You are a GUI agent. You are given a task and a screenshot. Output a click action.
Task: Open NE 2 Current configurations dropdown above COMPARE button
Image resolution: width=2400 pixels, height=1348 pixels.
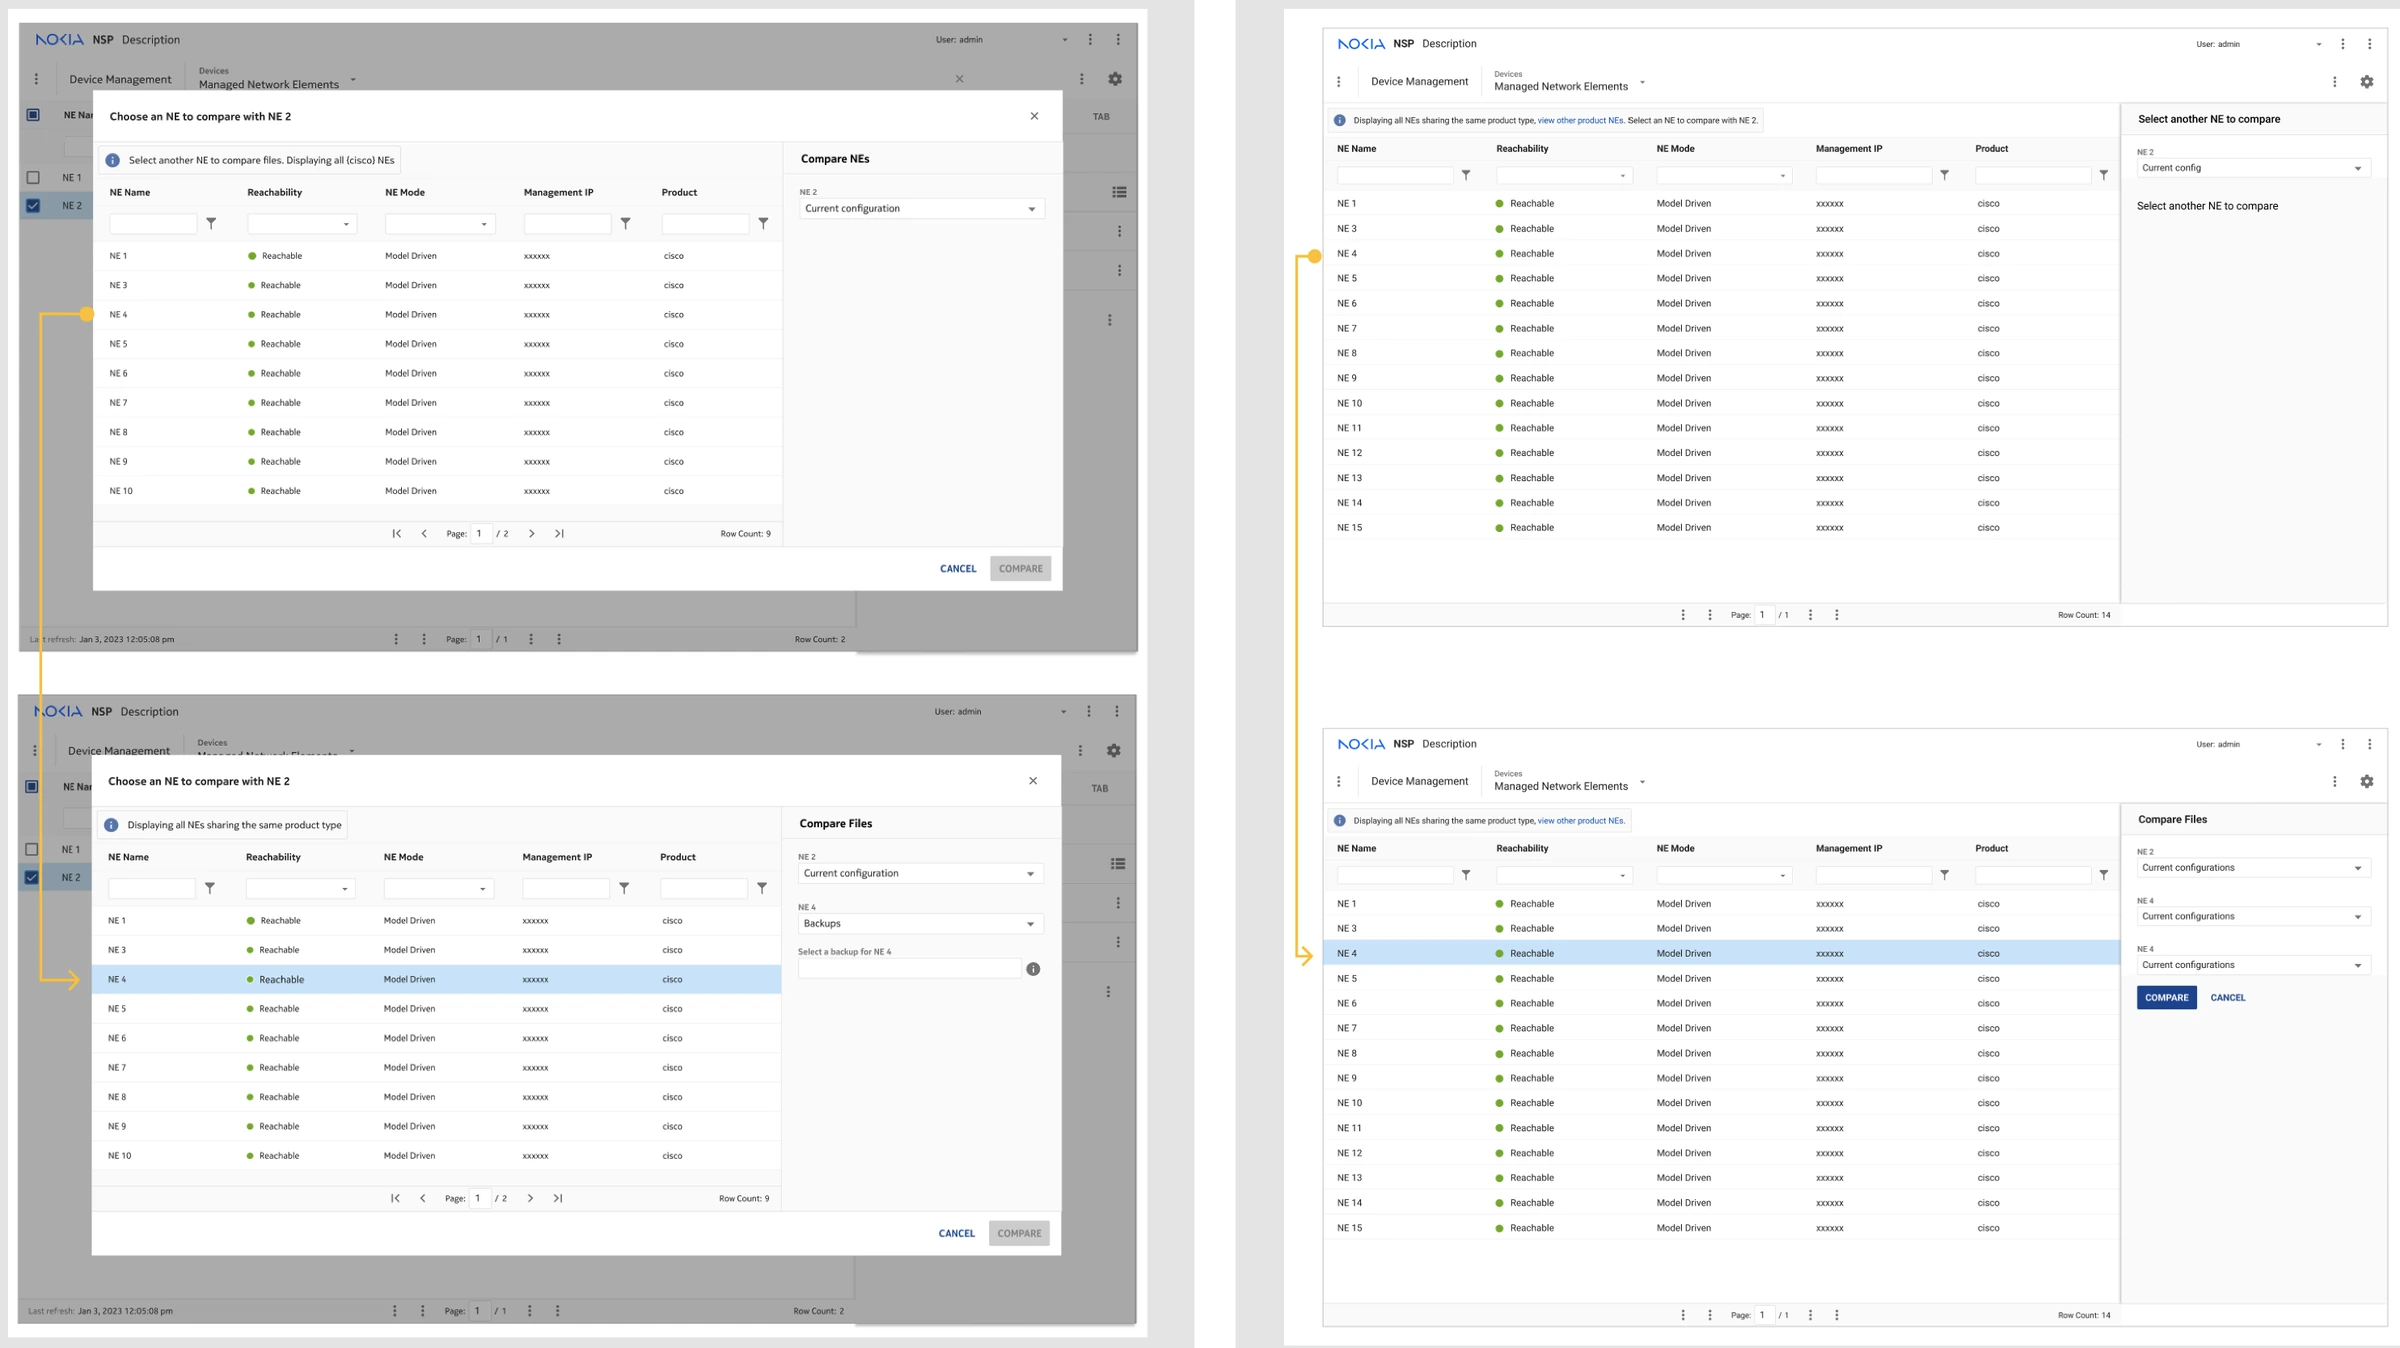coord(2253,868)
